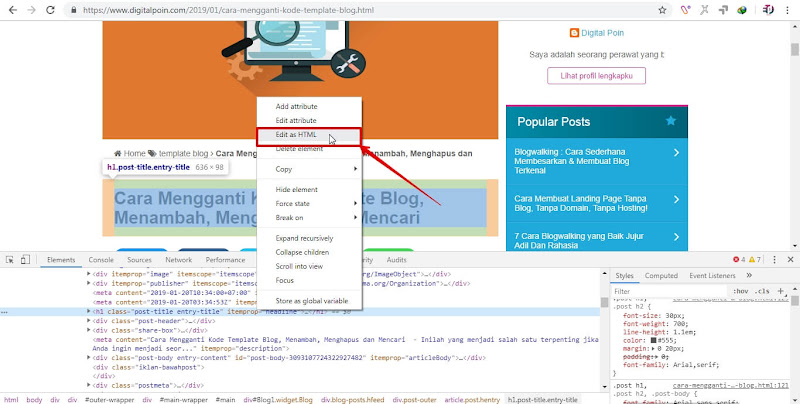This screenshot has width=800, height=404.
Task: Expand the post-body entry-content div node
Action: 89,358
